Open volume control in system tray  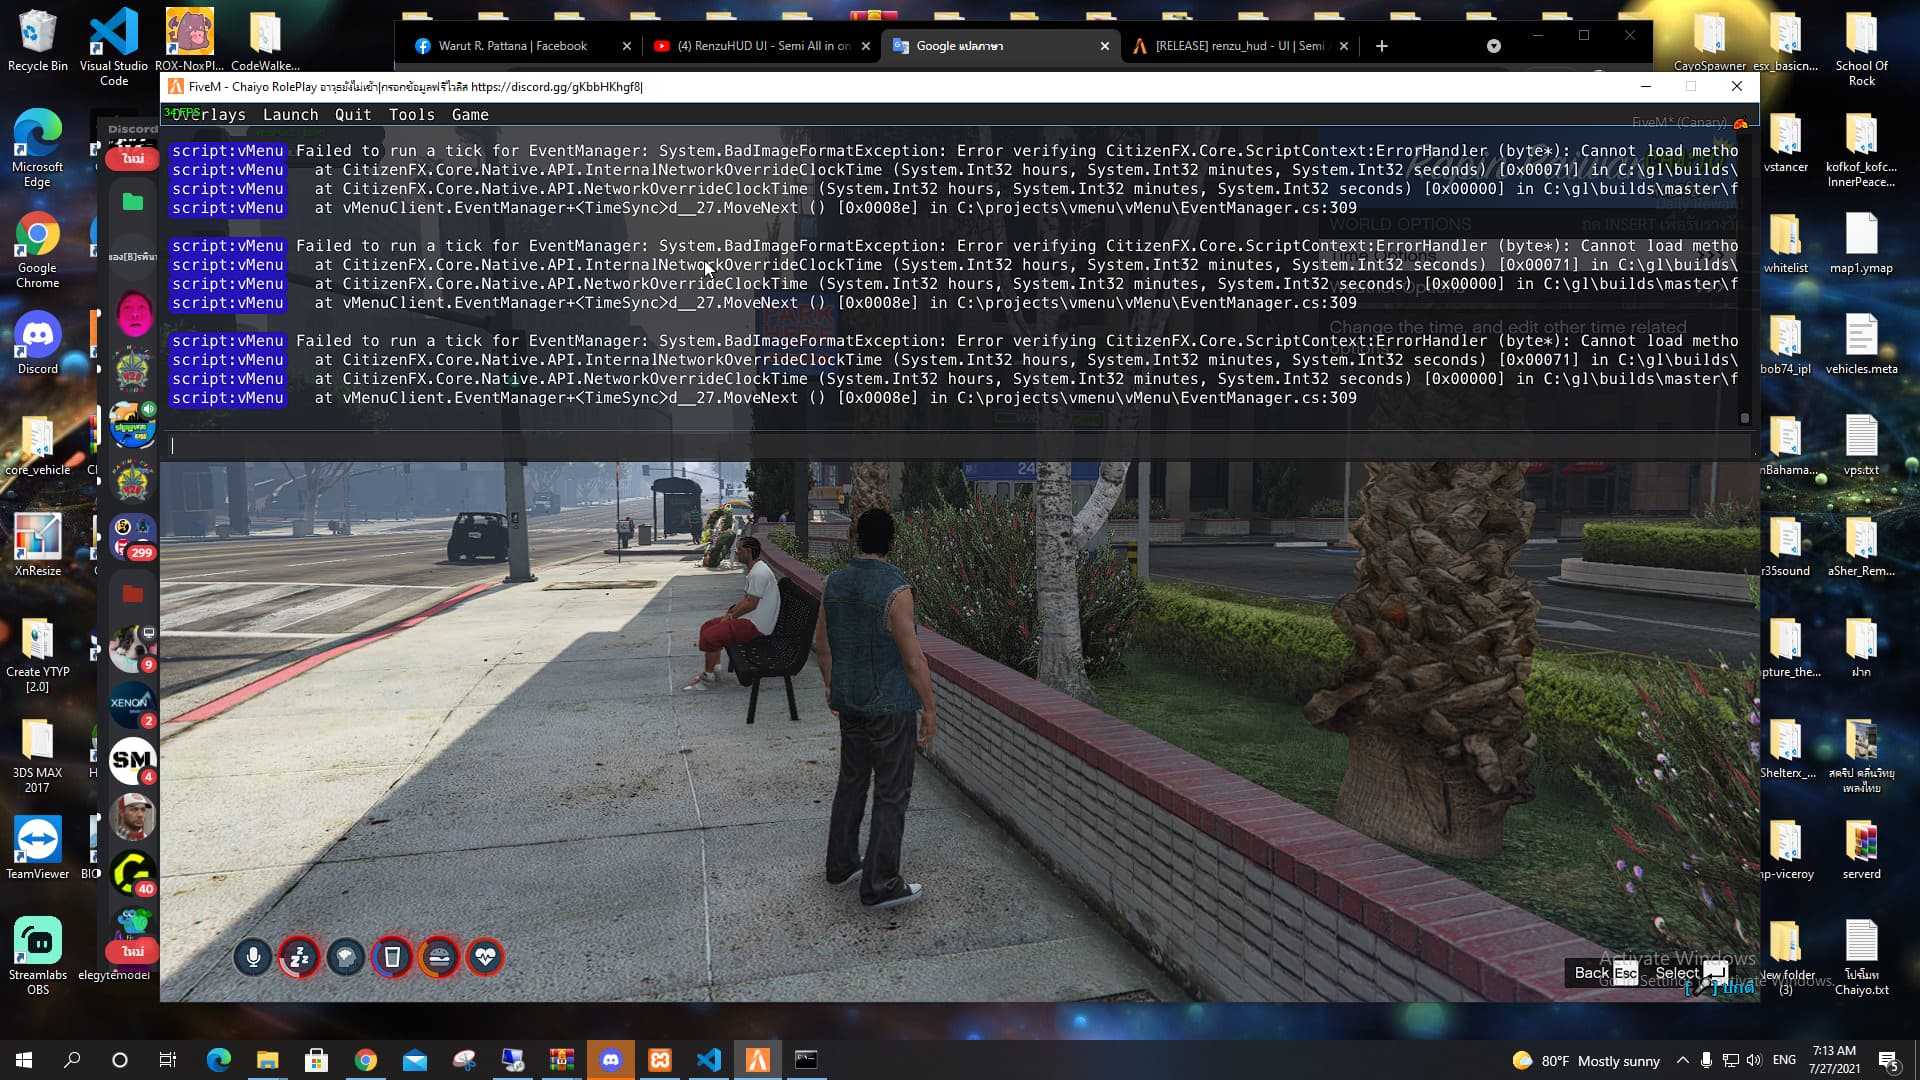(1754, 1060)
